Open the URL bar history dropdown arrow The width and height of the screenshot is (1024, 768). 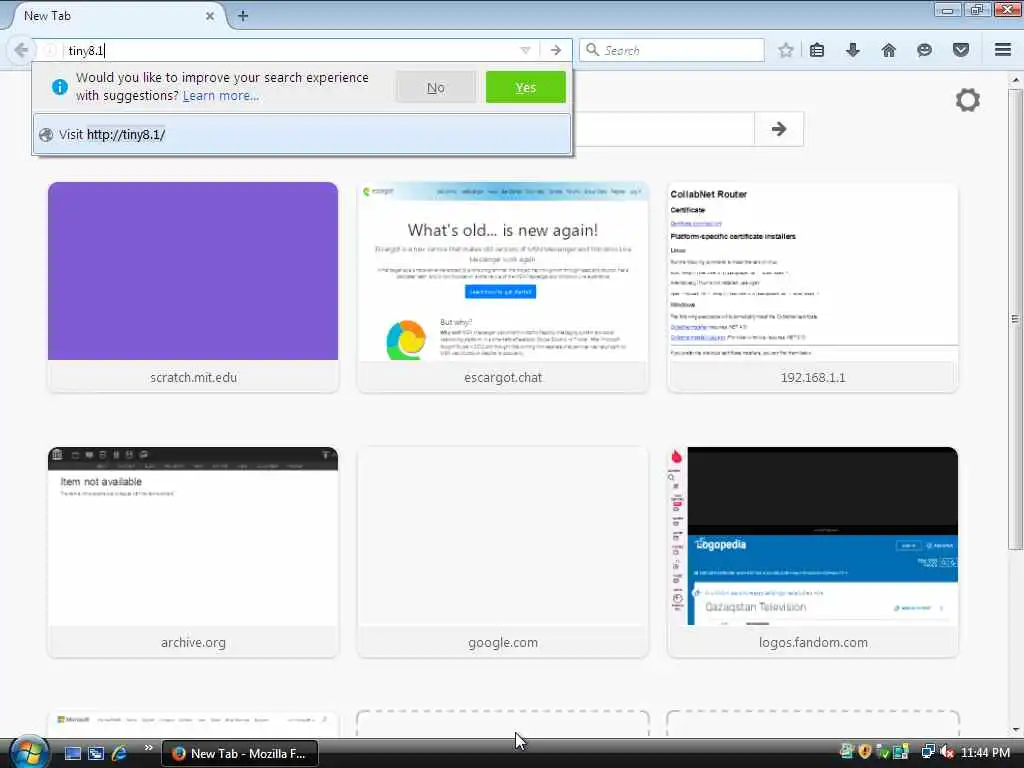click(525, 50)
